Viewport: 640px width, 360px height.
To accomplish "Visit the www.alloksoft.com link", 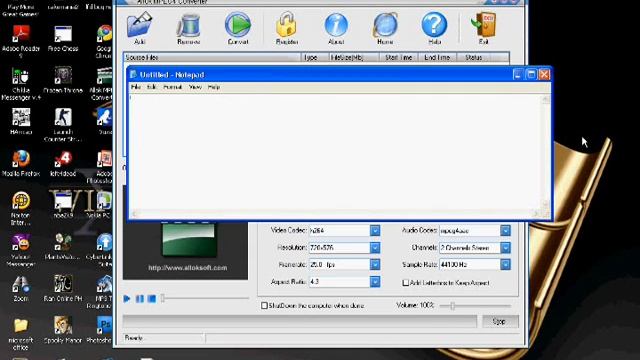I will [188, 268].
